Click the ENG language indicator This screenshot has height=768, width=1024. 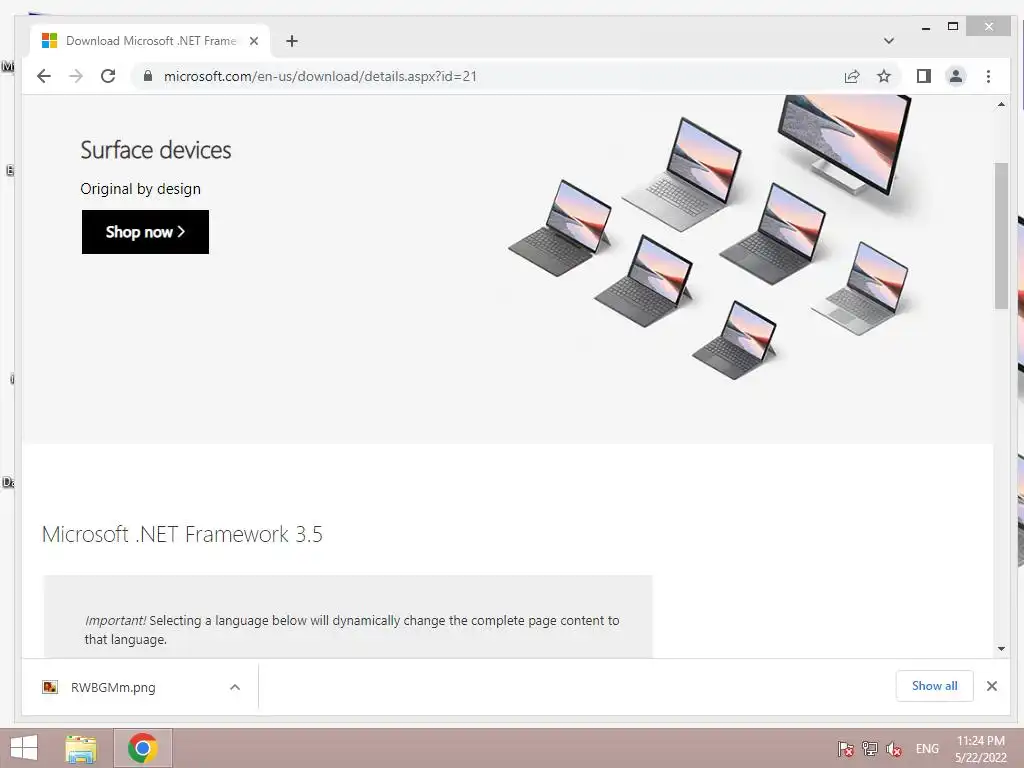927,748
